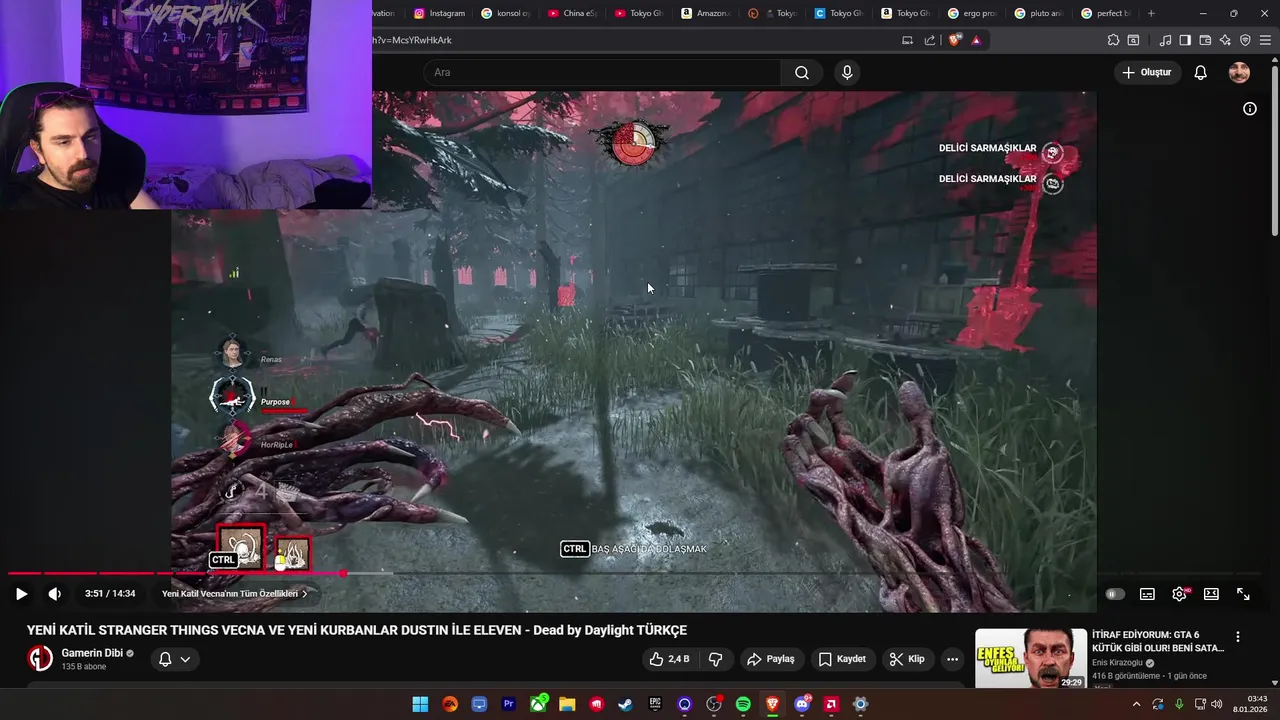Open a new browser tab
The image size is (1280, 720).
coord(1151,13)
